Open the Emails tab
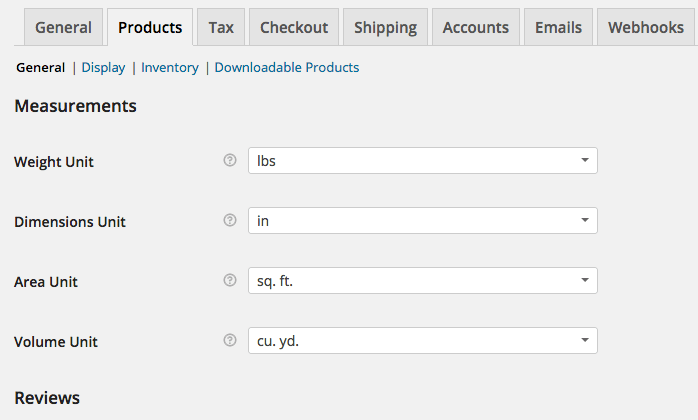Viewport: 698px width, 420px height. tap(558, 27)
